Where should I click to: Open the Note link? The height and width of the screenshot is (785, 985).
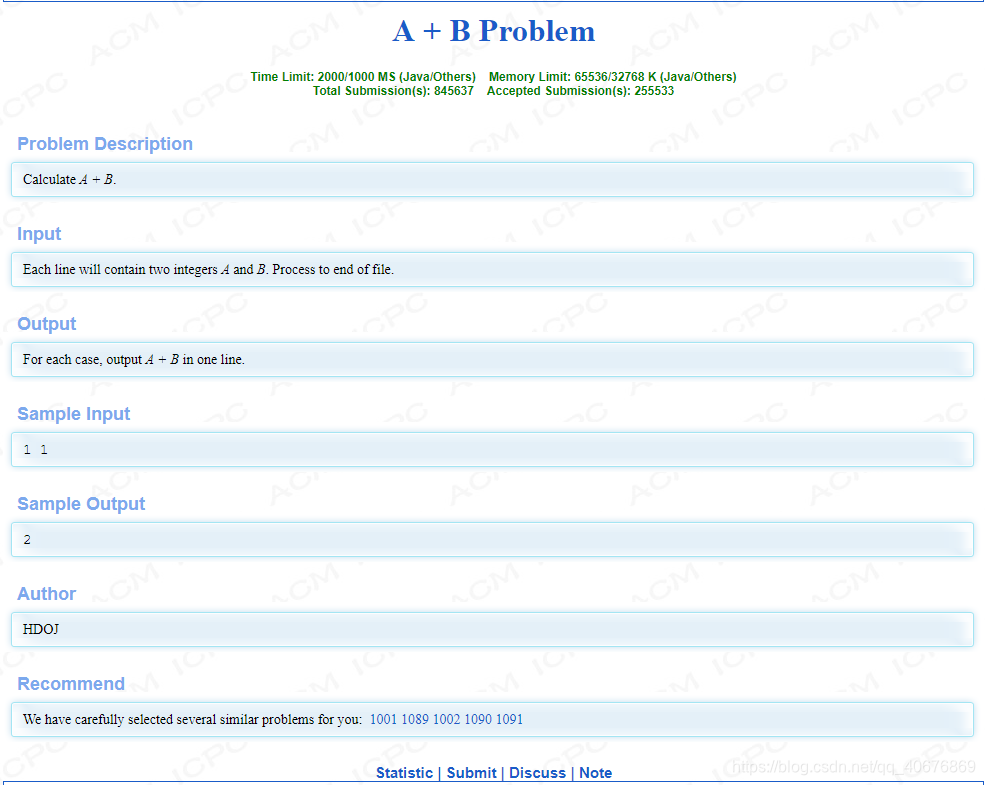tap(595, 772)
